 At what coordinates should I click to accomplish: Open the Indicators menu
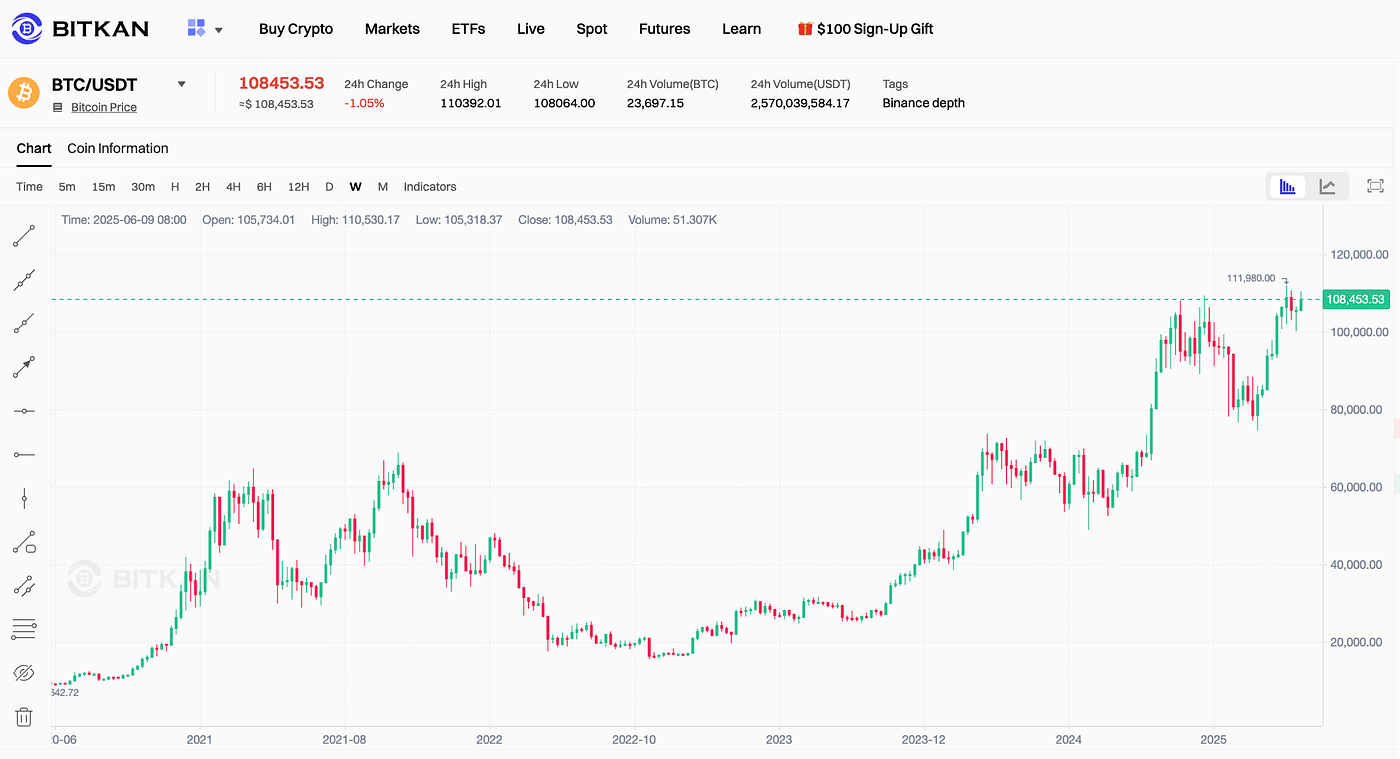pyautogui.click(x=430, y=187)
